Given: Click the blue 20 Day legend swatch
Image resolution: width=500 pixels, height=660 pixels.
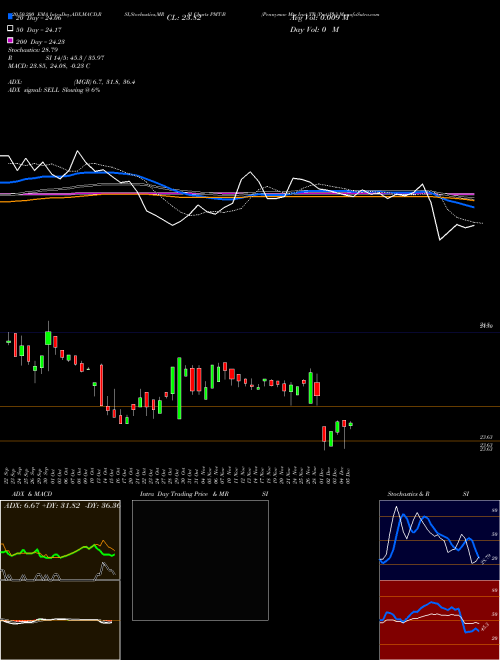Looking at the screenshot, I should pyautogui.click(x=10, y=16).
